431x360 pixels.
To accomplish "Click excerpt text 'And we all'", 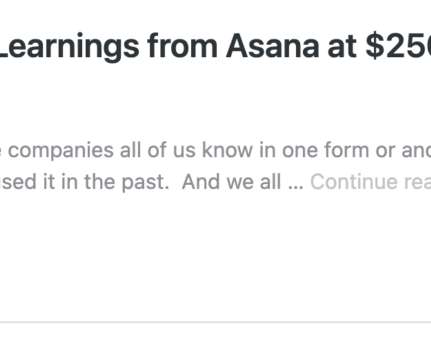I will point(231,182).
